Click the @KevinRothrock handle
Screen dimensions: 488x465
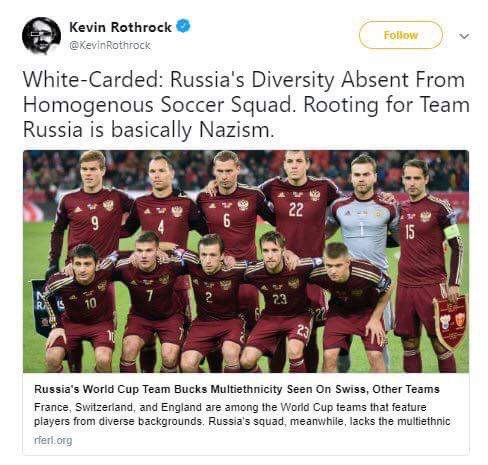click(110, 45)
